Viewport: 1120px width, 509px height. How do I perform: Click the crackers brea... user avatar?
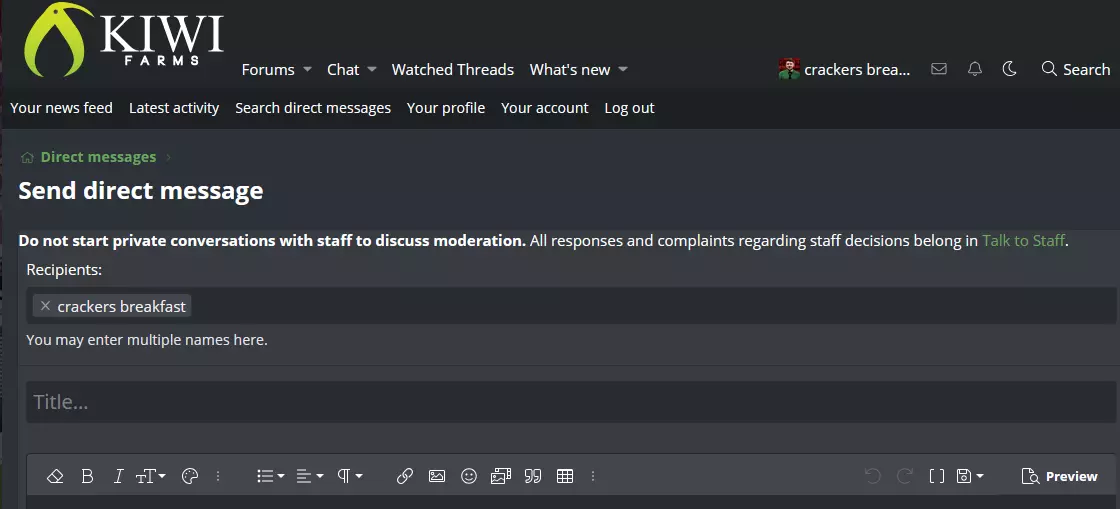(789, 69)
